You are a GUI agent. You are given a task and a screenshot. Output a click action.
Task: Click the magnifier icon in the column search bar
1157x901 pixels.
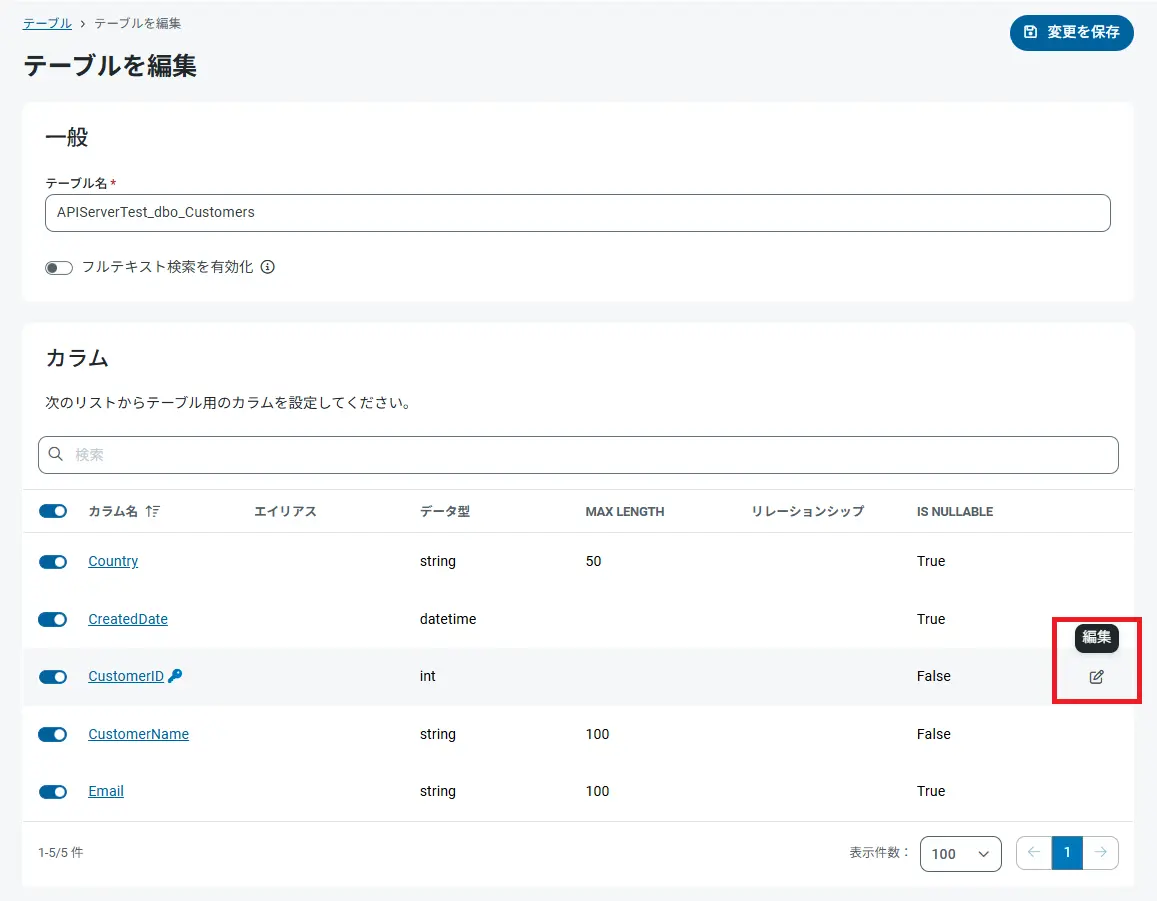point(55,454)
